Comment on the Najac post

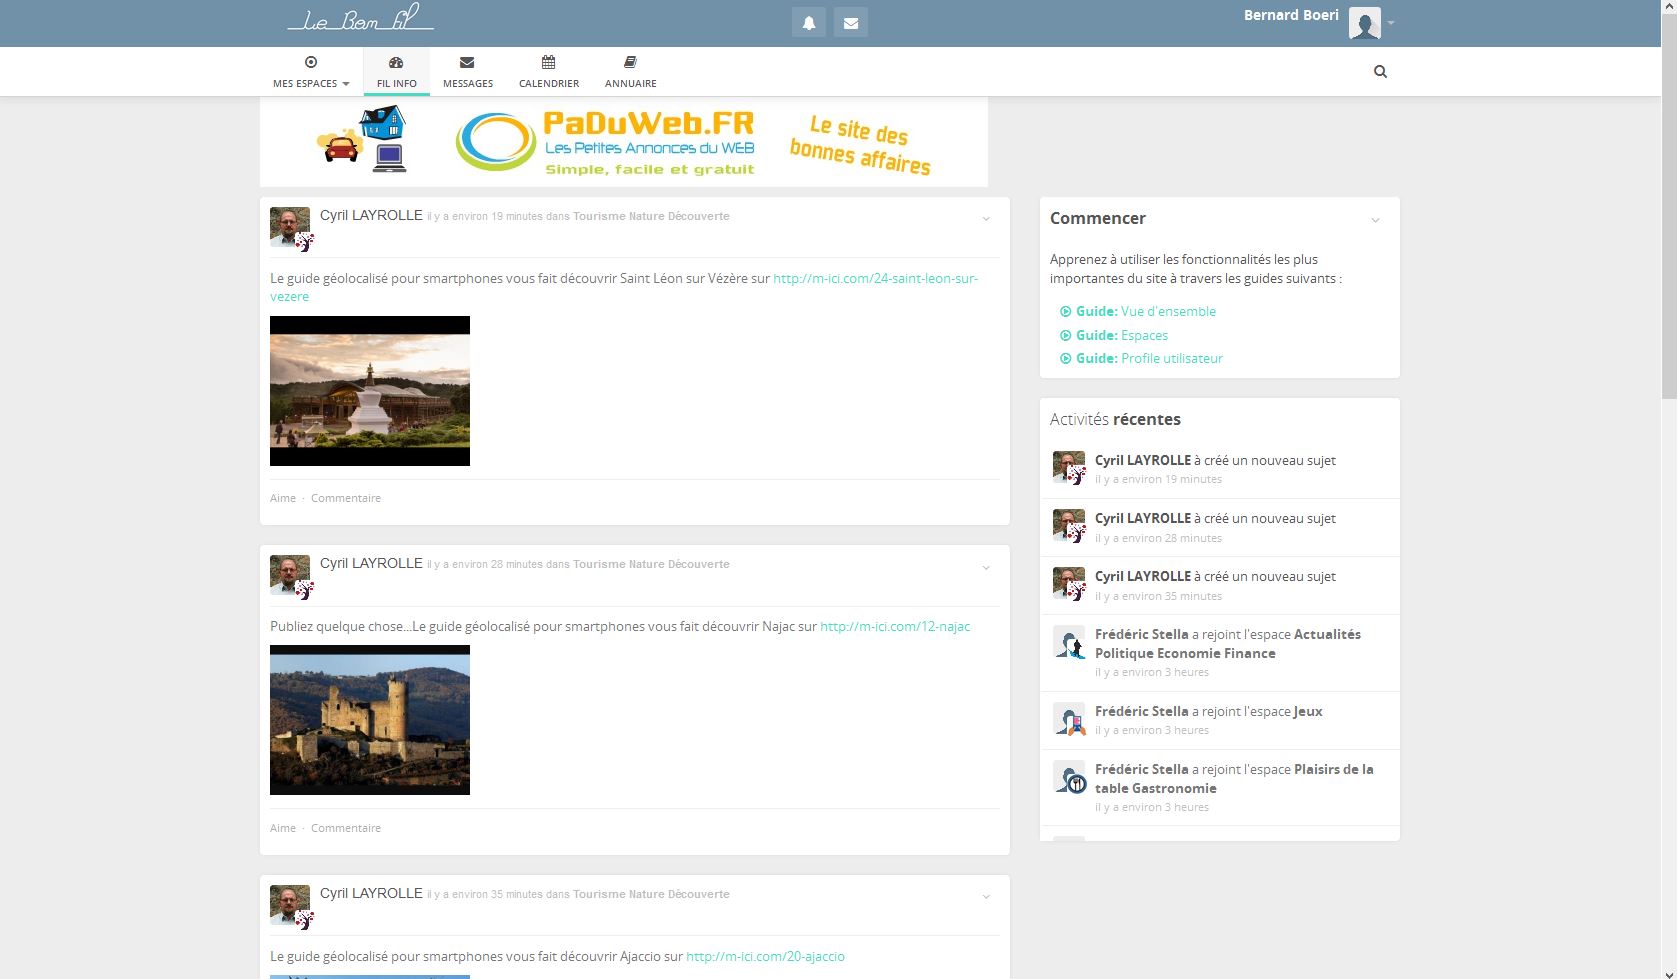[x=346, y=828]
